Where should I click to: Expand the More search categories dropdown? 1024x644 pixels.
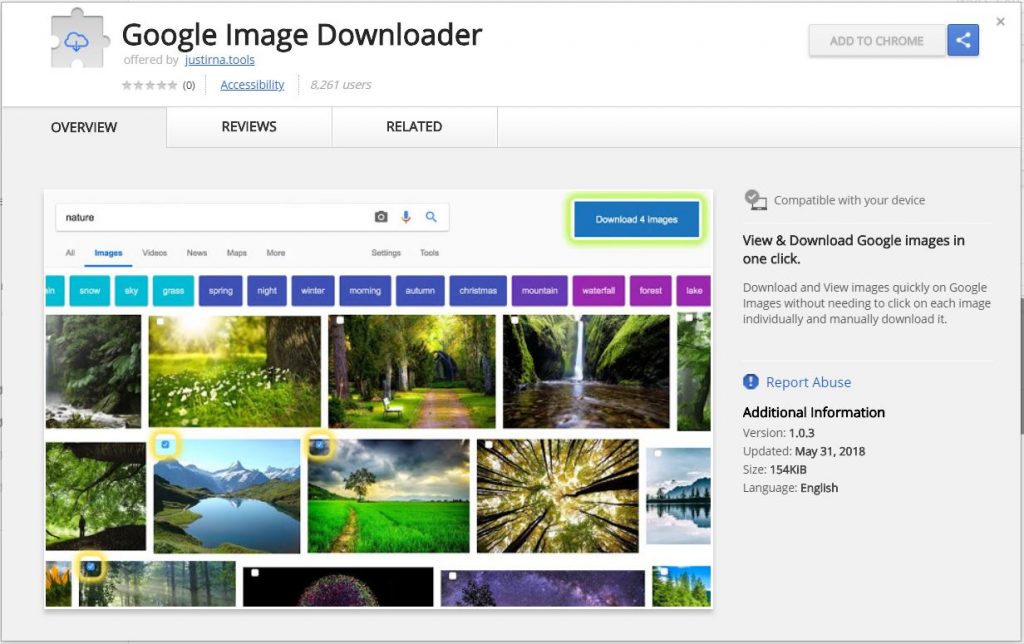pos(276,253)
